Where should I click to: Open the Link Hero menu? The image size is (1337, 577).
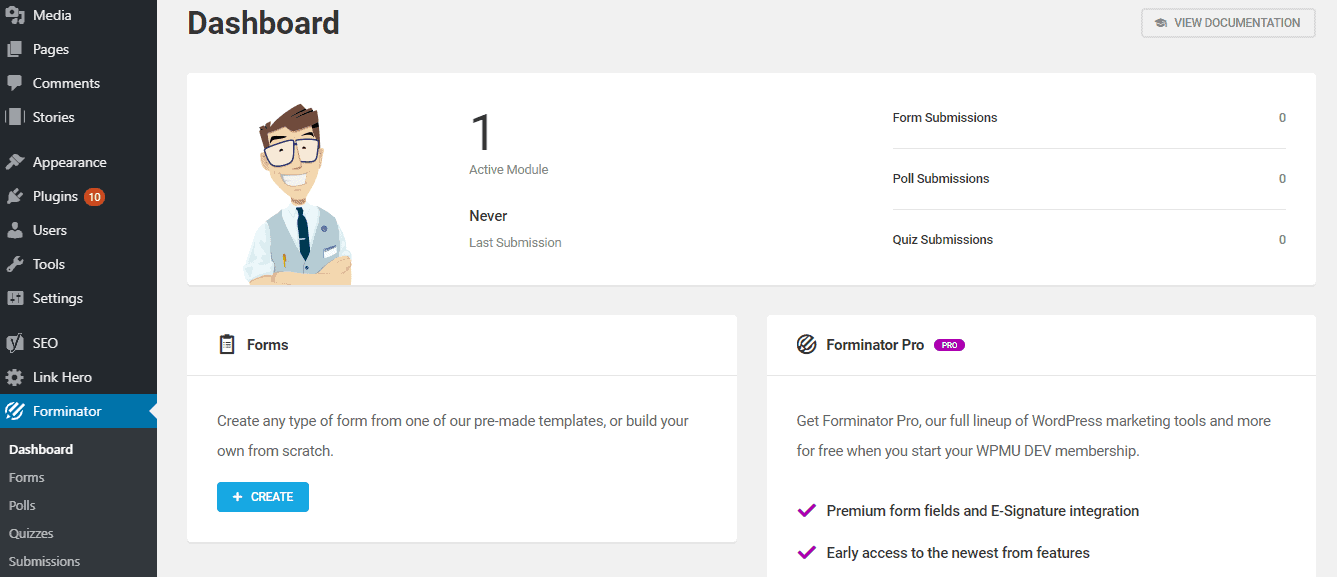point(78,377)
